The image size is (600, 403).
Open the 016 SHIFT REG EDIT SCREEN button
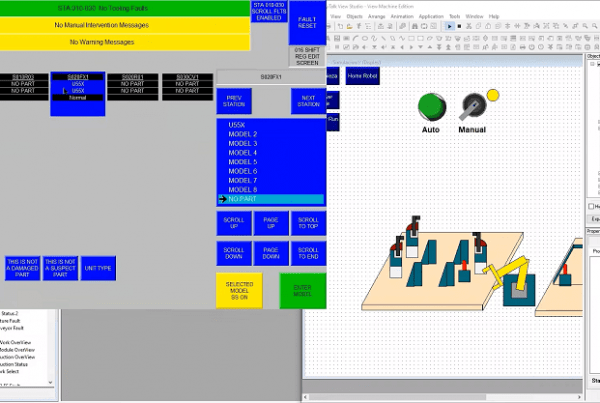tap(307, 56)
